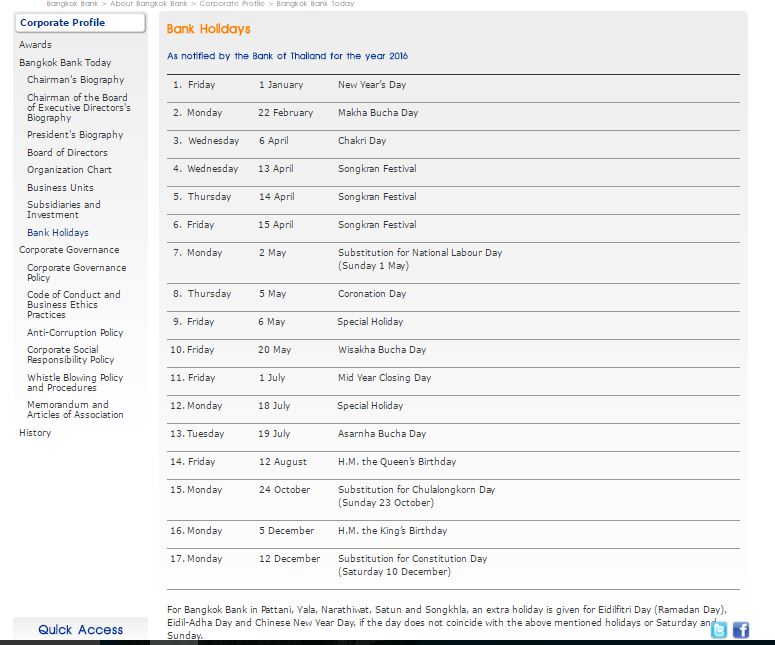View President's Biography page
Screen dimensions: 775x645
coord(75,134)
